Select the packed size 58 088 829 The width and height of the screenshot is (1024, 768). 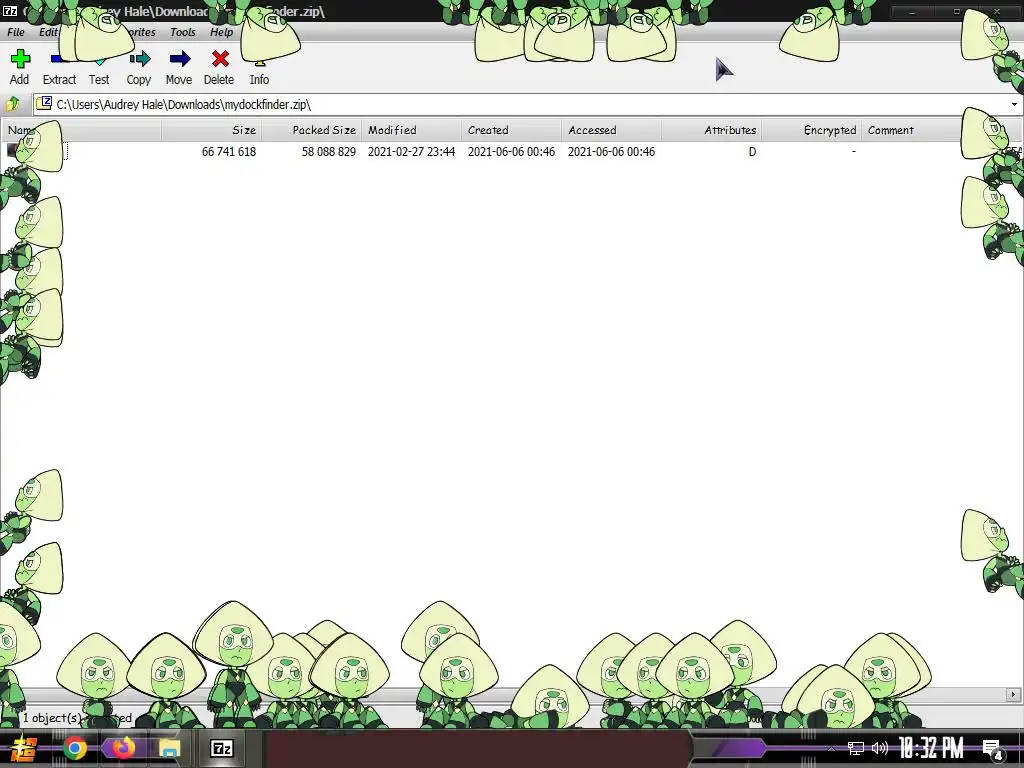point(328,152)
